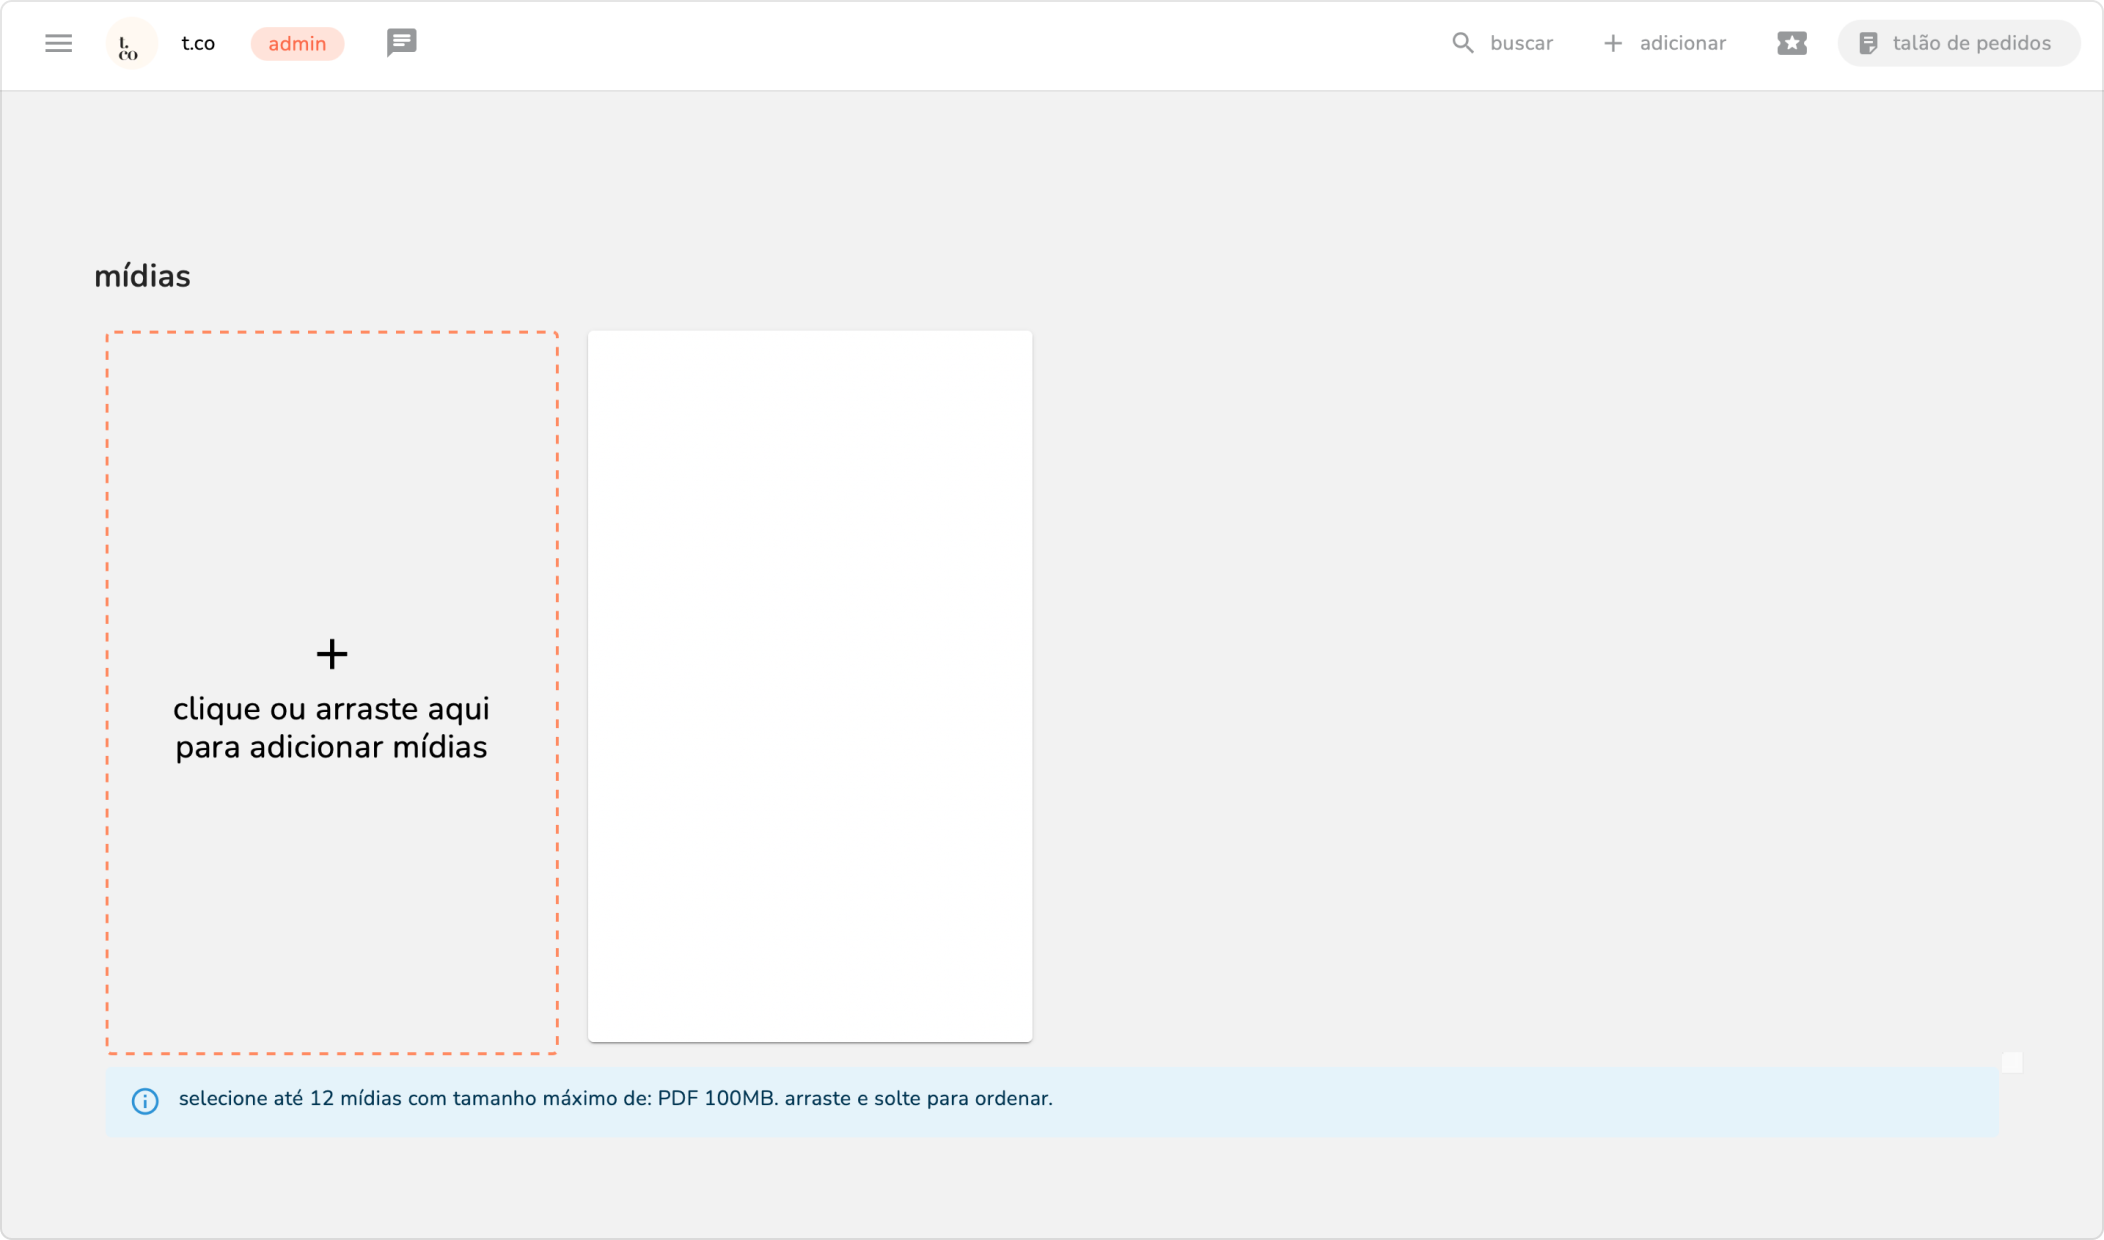Click the document icon in talão de pedidos
Image resolution: width=2104 pixels, height=1240 pixels.
[1867, 43]
